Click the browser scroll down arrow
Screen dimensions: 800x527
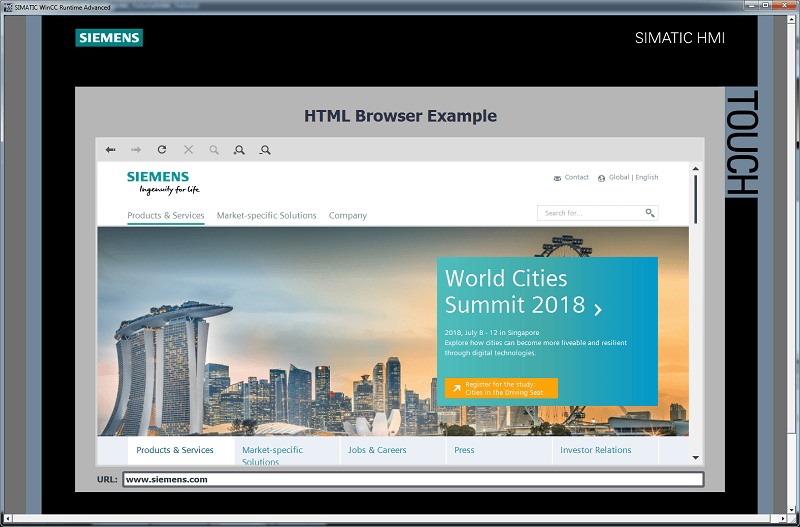[x=695, y=458]
